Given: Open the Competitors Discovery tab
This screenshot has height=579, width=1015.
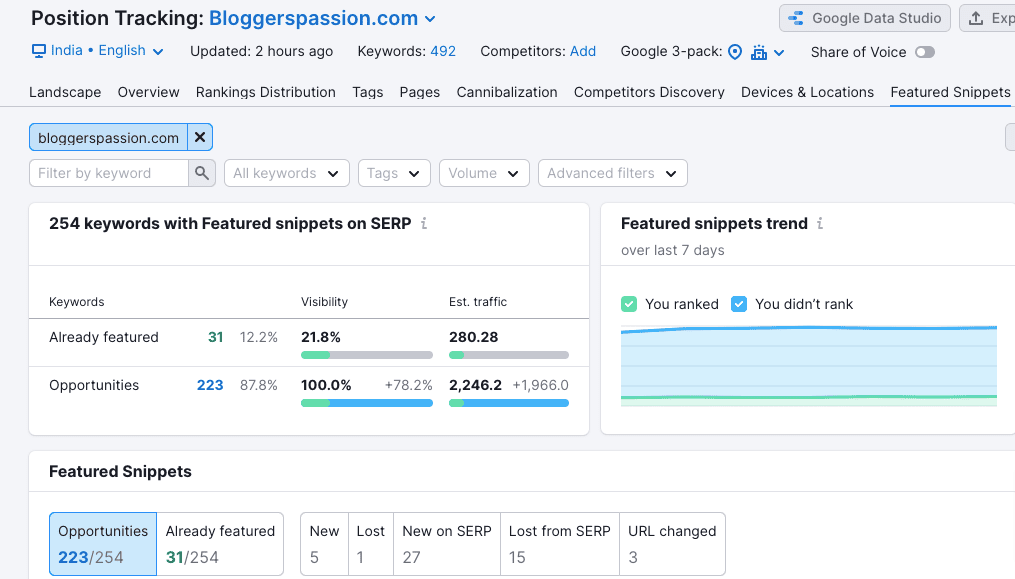Looking at the screenshot, I should click(648, 91).
